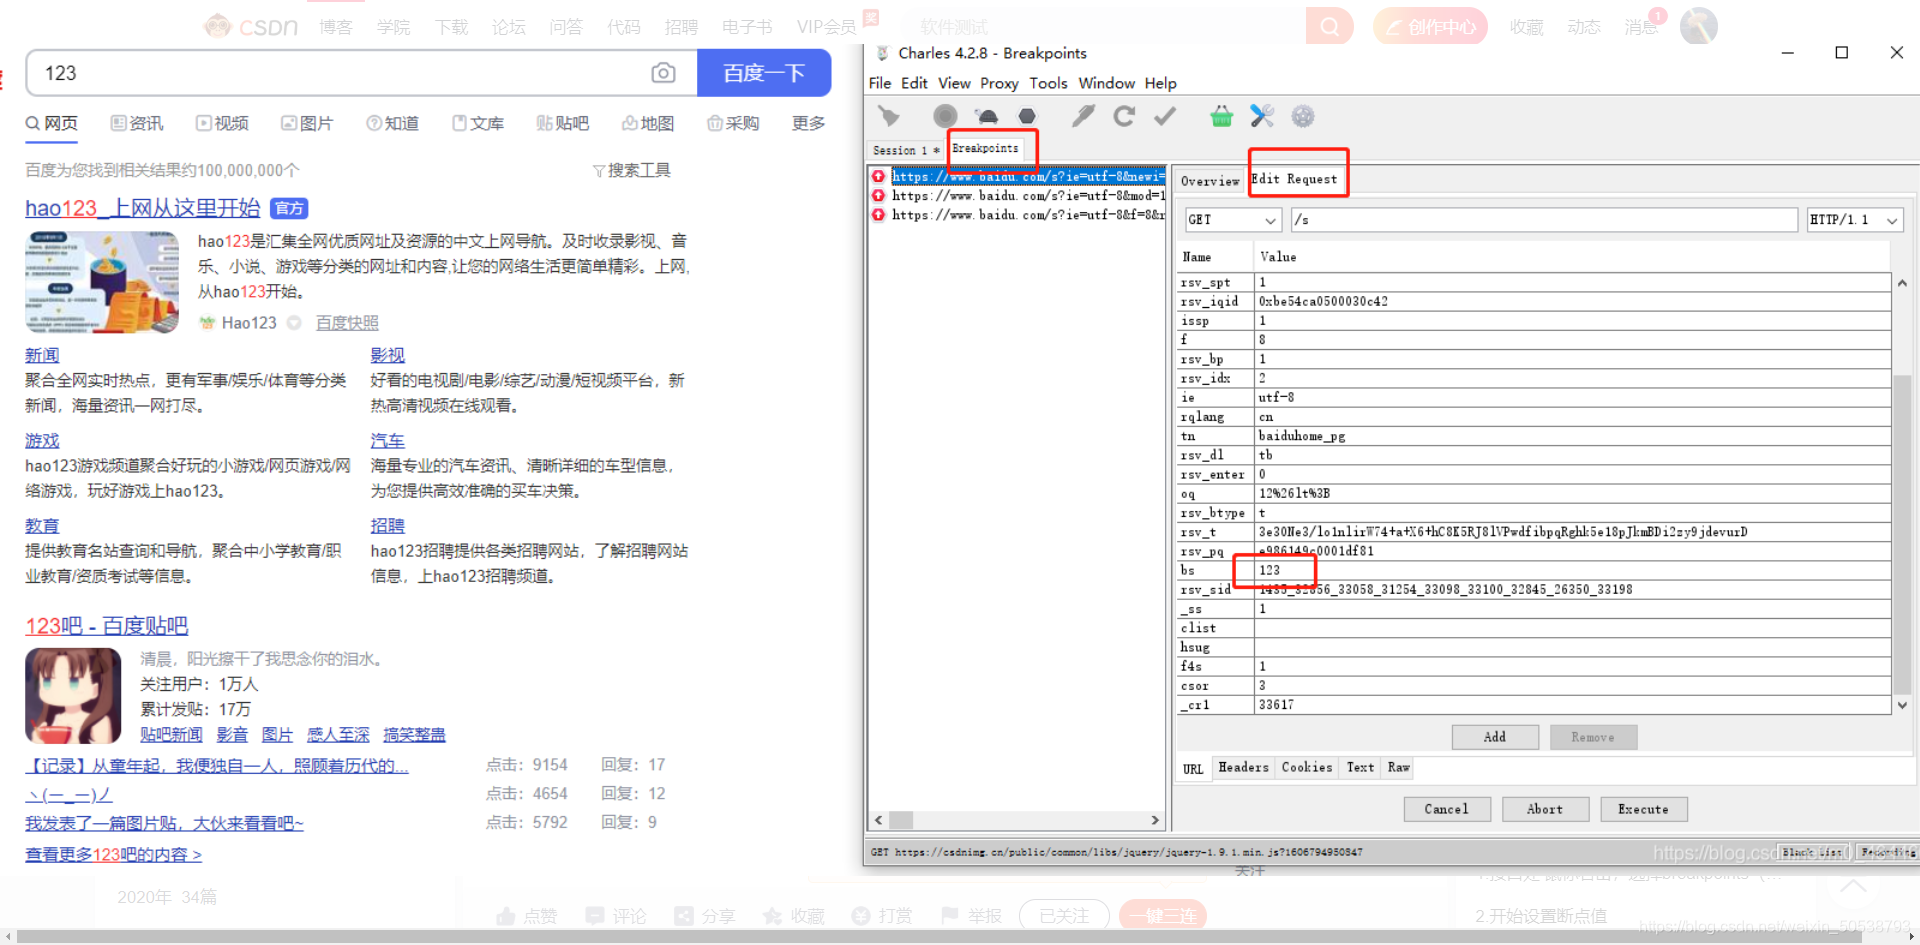
Task: Select the Edit Request tab
Action: point(1294,179)
